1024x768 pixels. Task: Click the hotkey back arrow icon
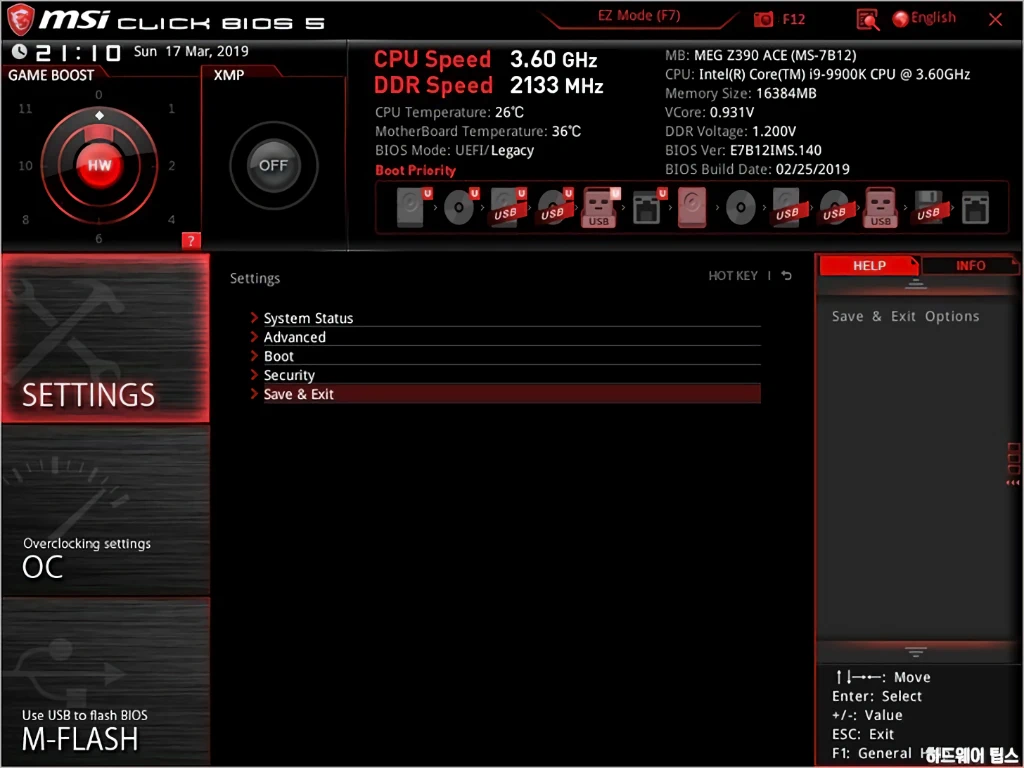(x=787, y=276)
